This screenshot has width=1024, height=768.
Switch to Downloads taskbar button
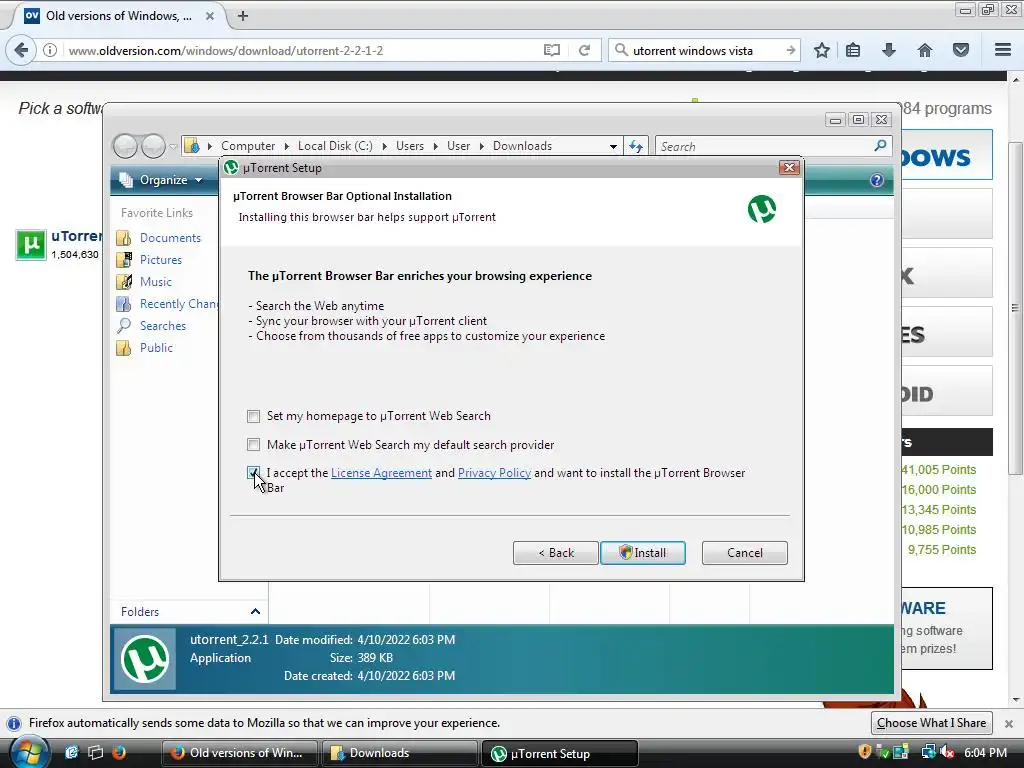click(x=399, y=753)
